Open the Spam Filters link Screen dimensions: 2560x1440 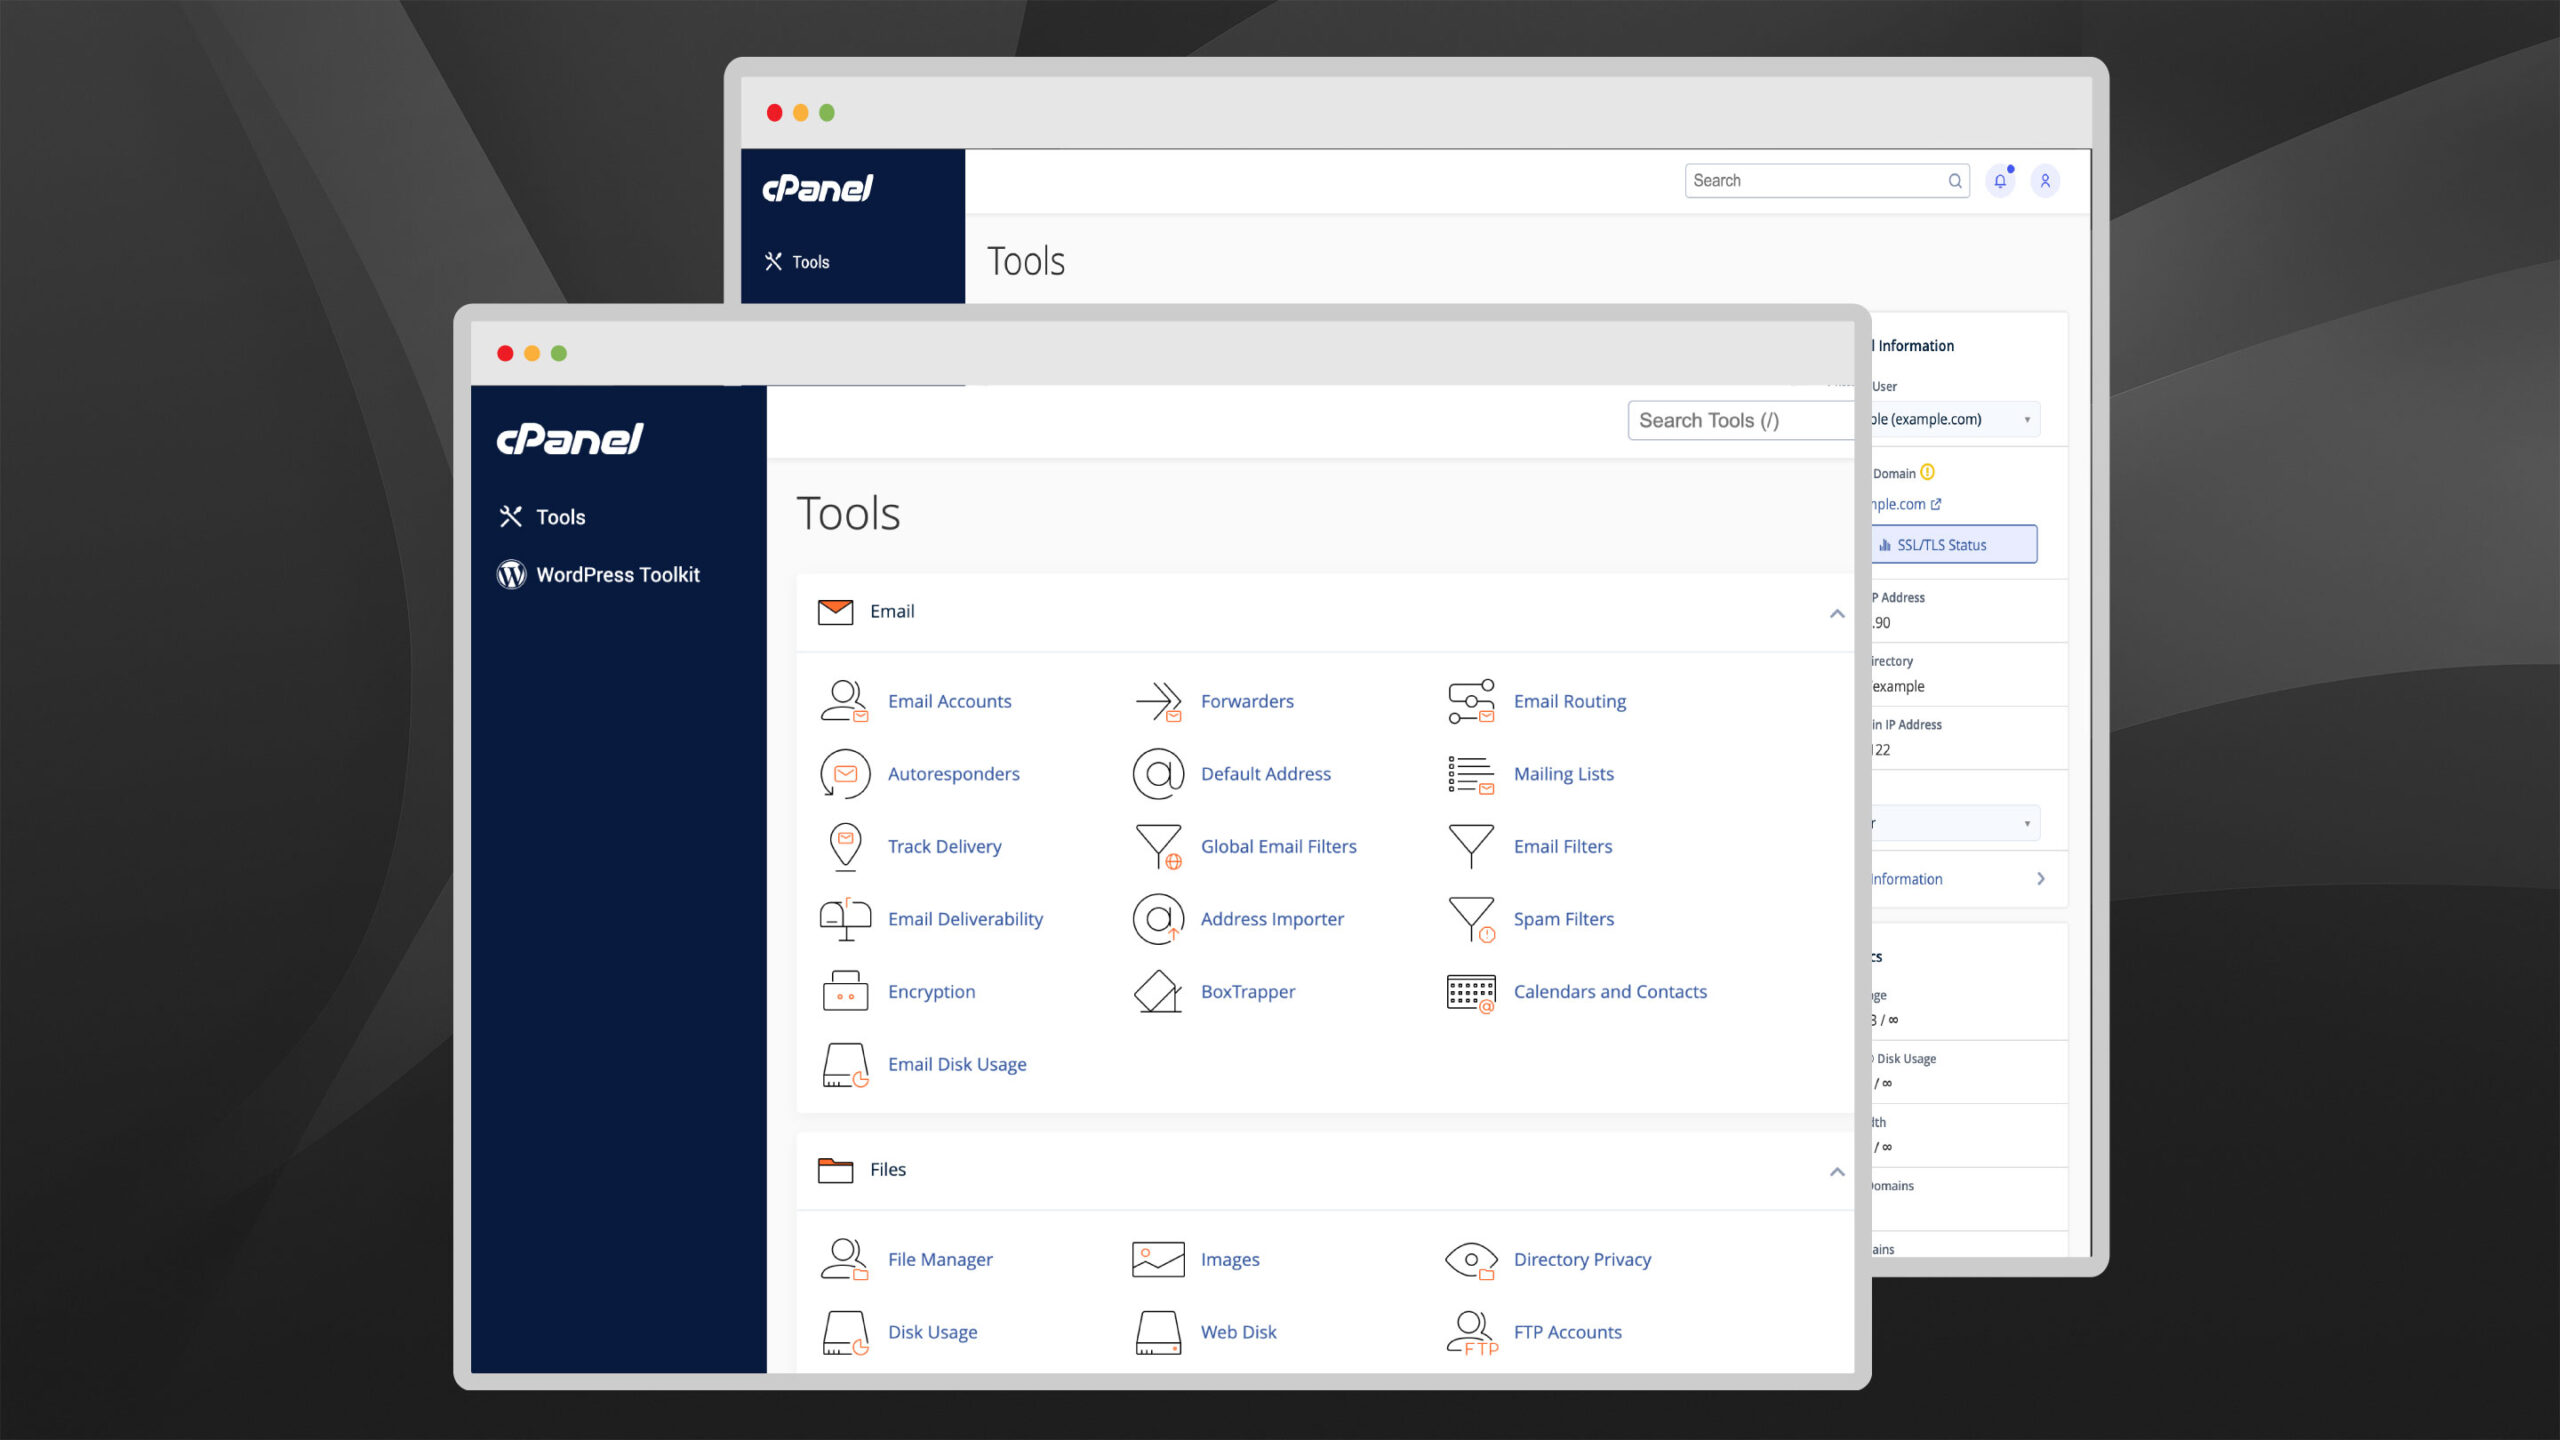point(1563,919)
